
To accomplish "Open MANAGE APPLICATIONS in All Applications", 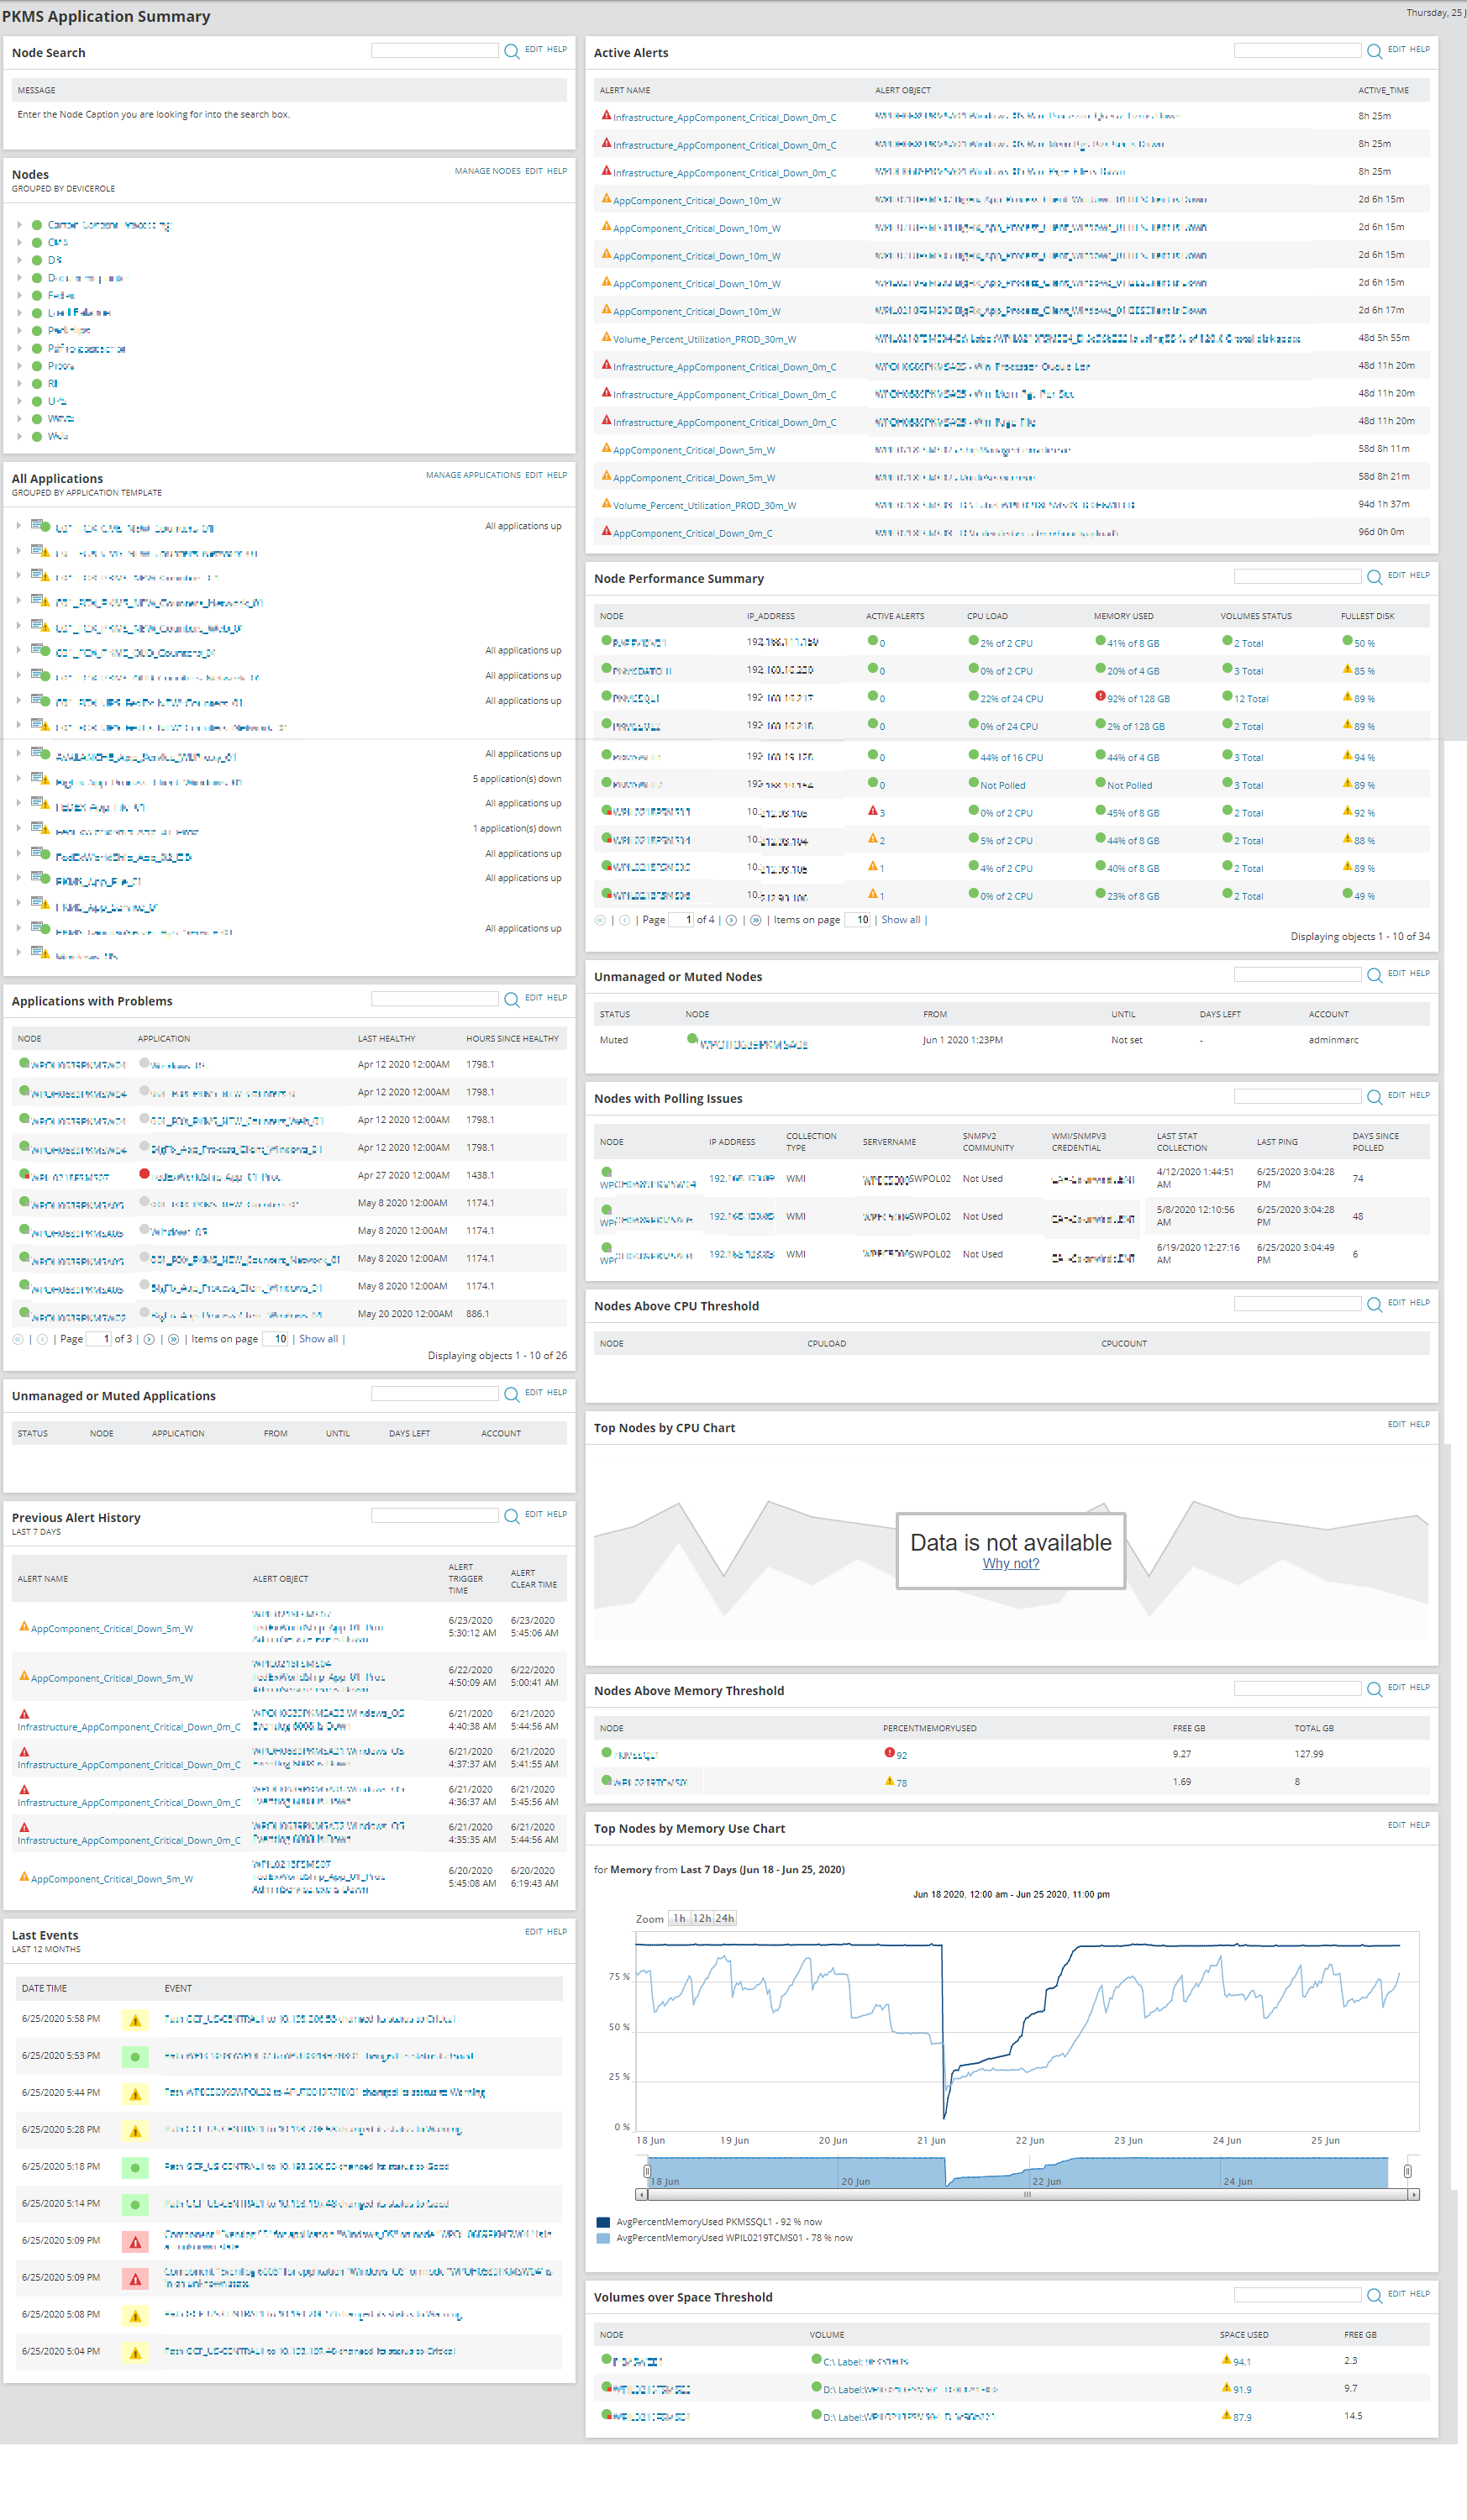I will [473, 475].
